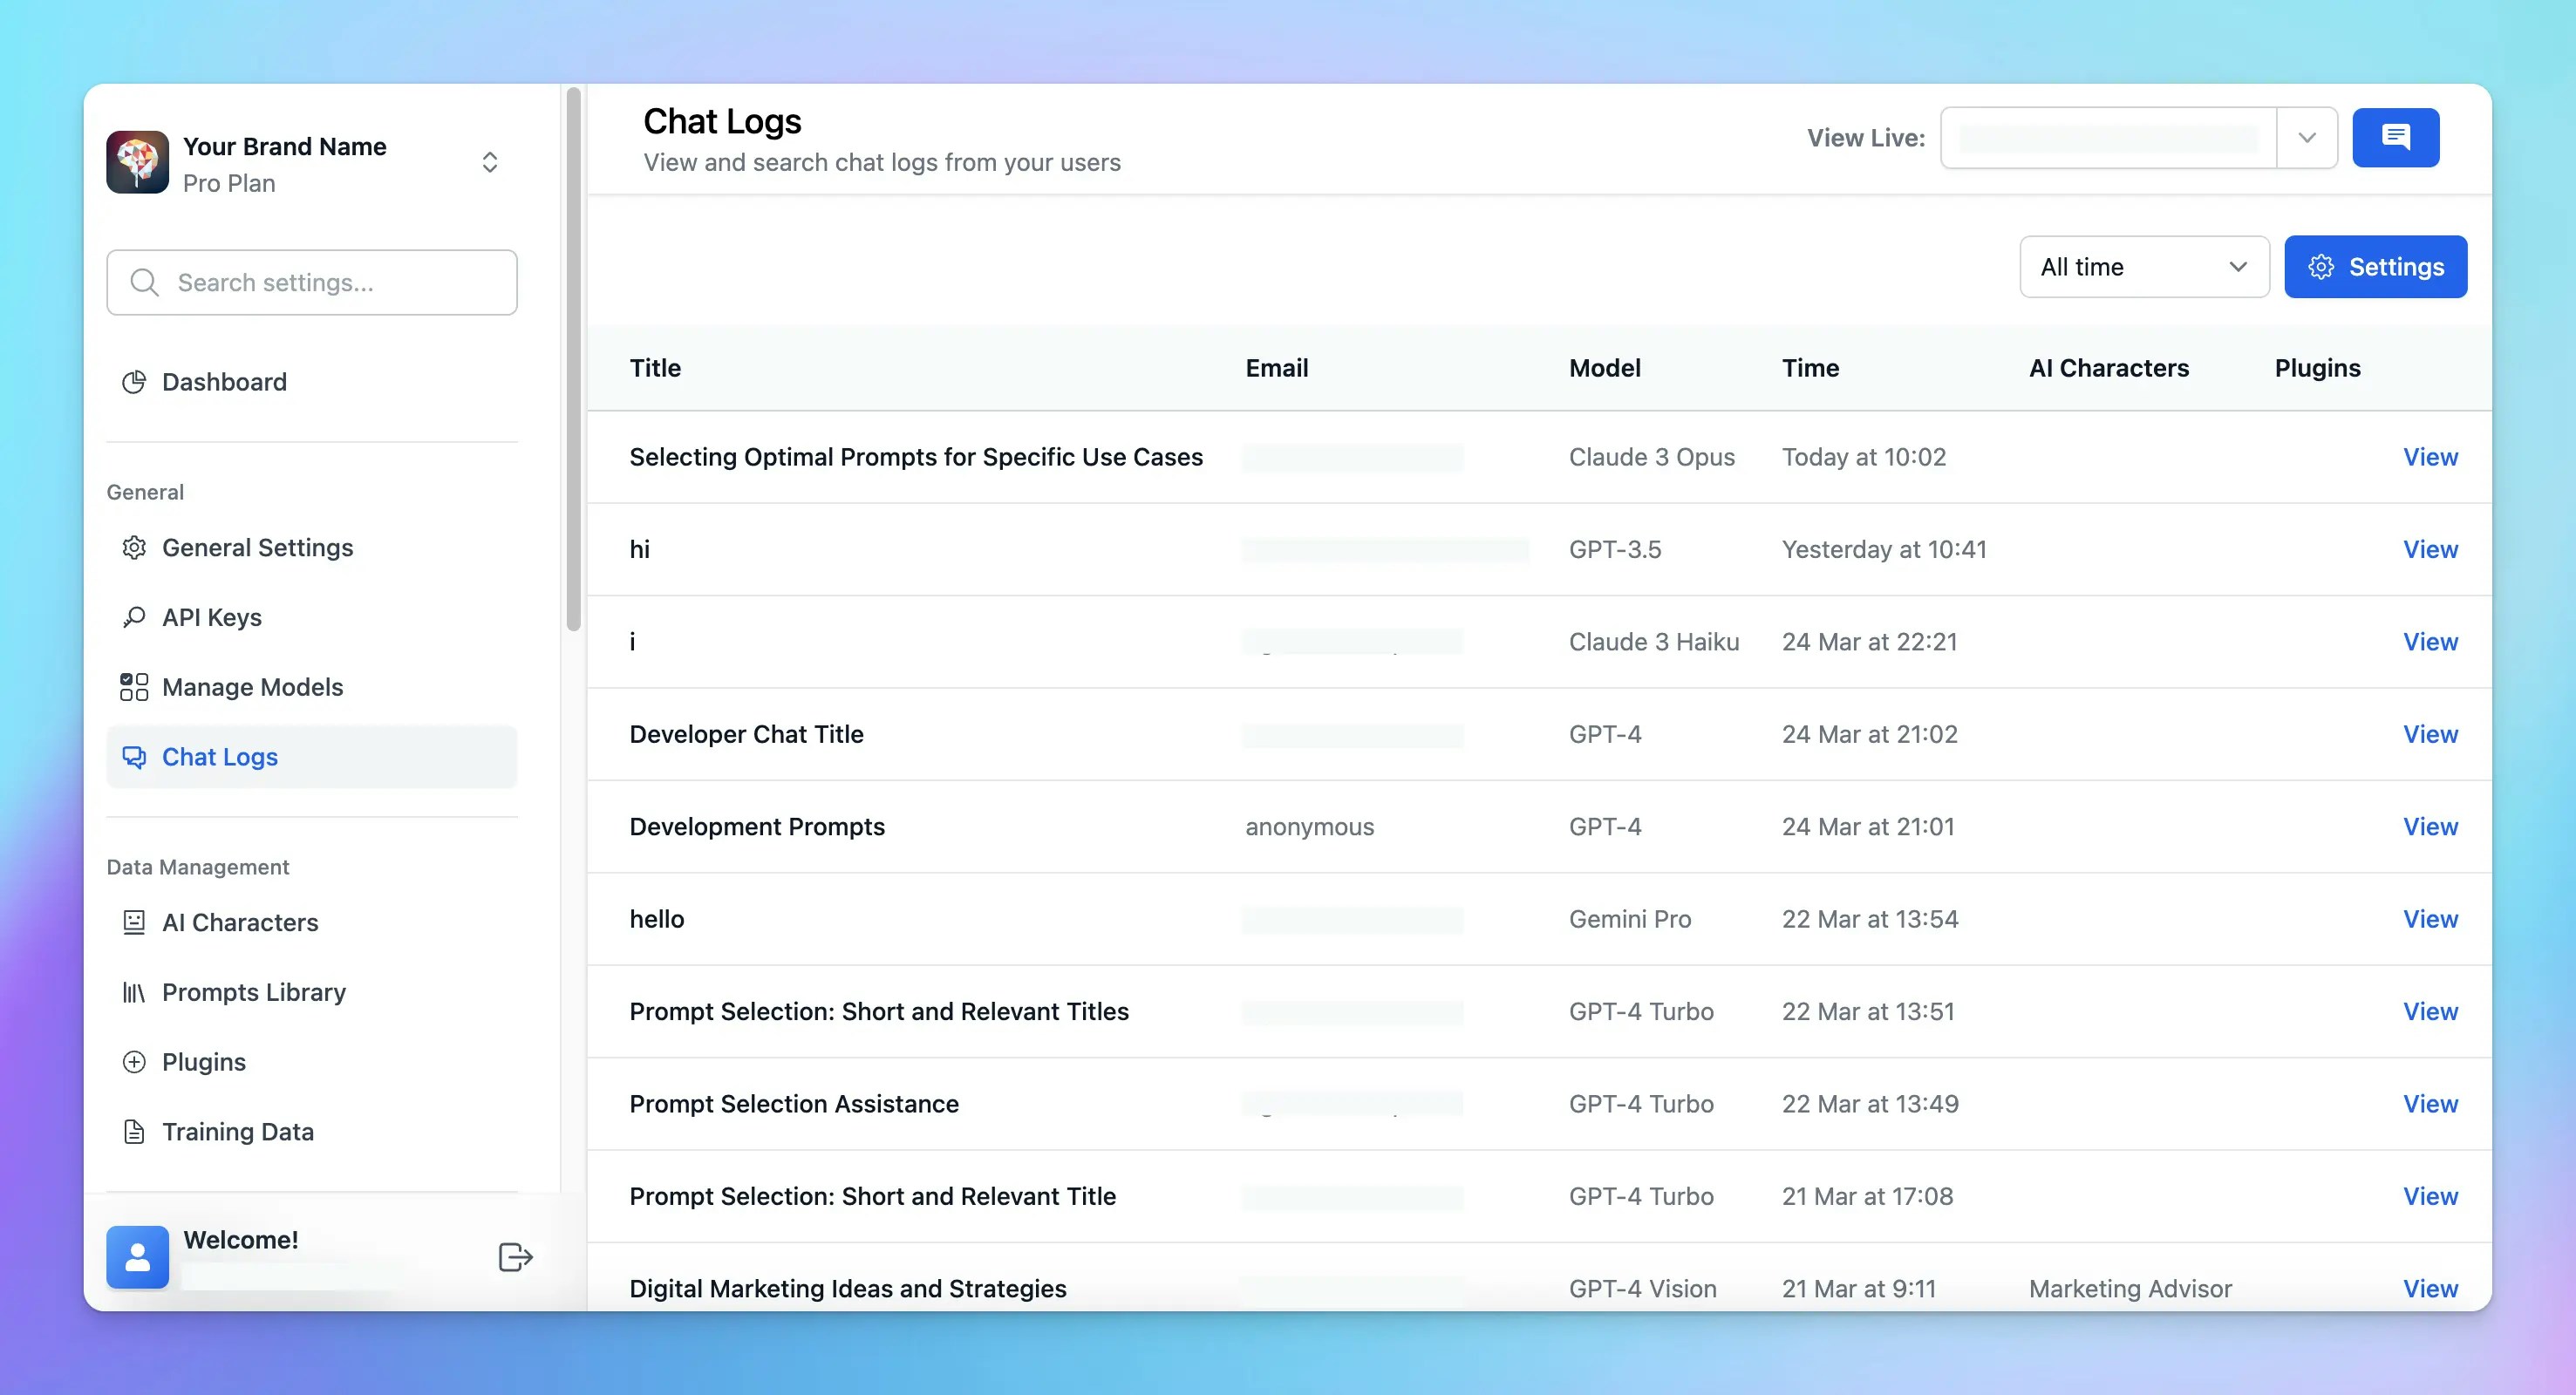Click the Prompts Library books icon
This screenshot has height=1395, width=2576.
pos(134,992)
